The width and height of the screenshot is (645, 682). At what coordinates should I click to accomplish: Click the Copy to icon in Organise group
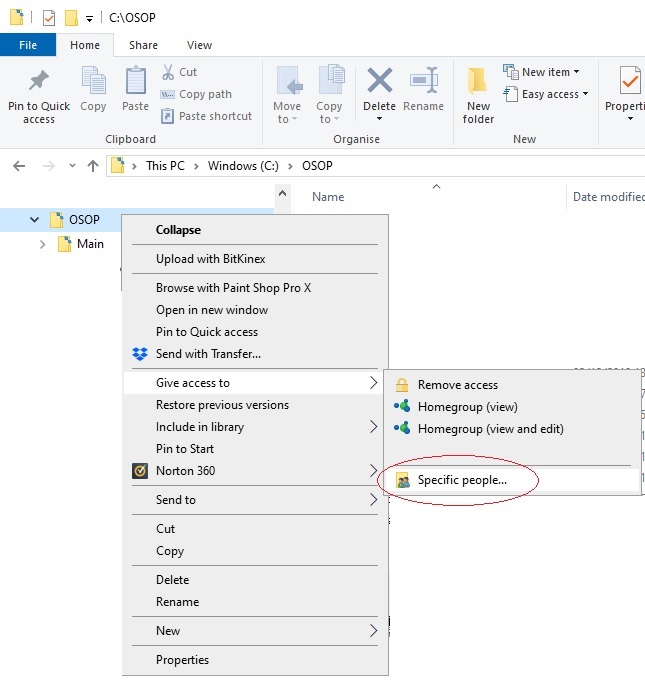(331, 79)
